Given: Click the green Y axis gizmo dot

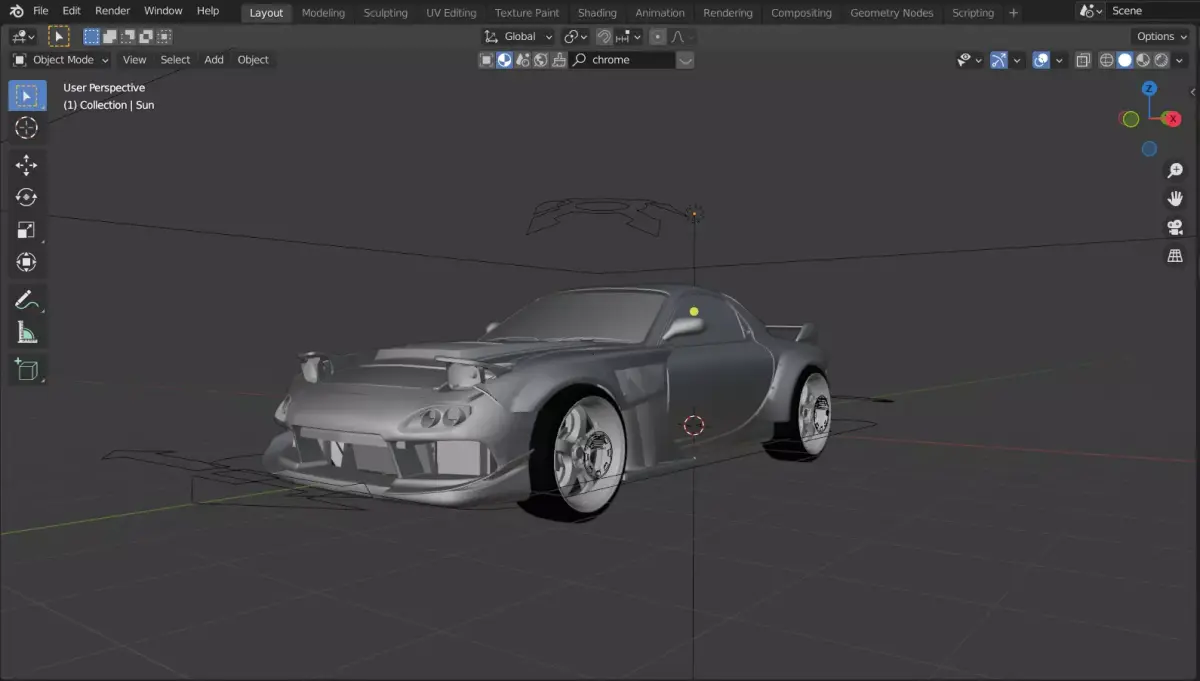Looking at the screenshot, I should point(1130,119).
